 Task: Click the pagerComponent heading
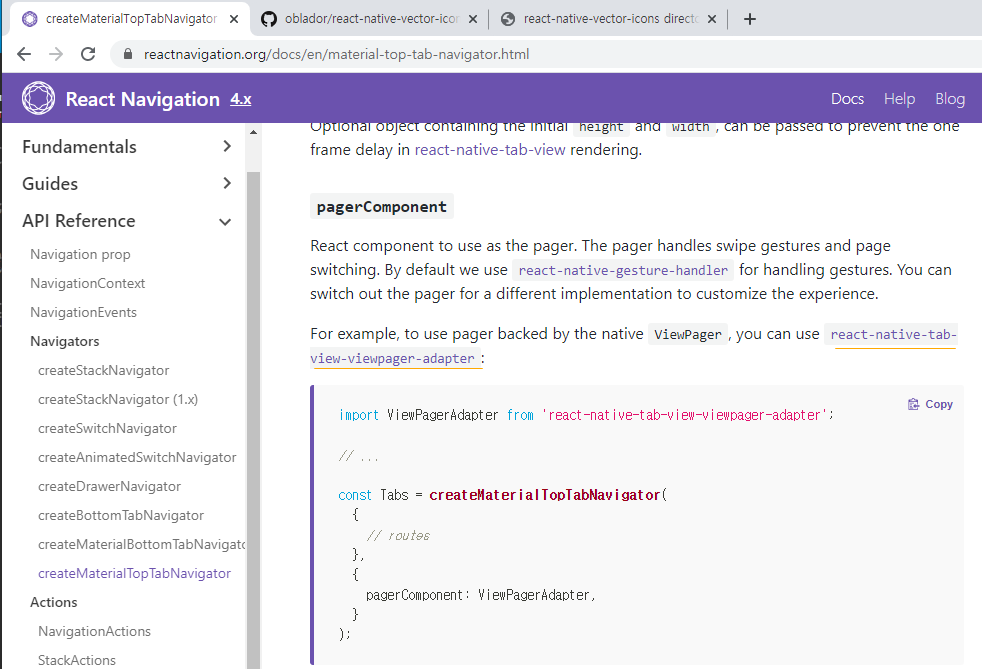click(x=381, y=207)
